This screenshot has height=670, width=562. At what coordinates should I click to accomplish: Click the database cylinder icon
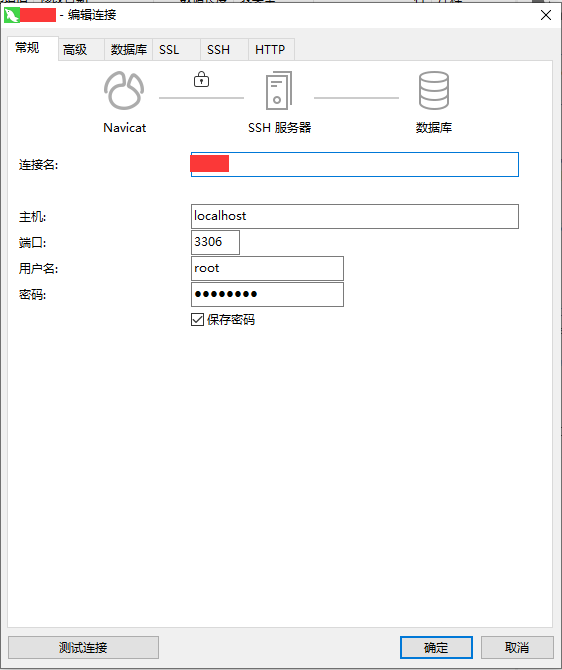pos(434,90)
